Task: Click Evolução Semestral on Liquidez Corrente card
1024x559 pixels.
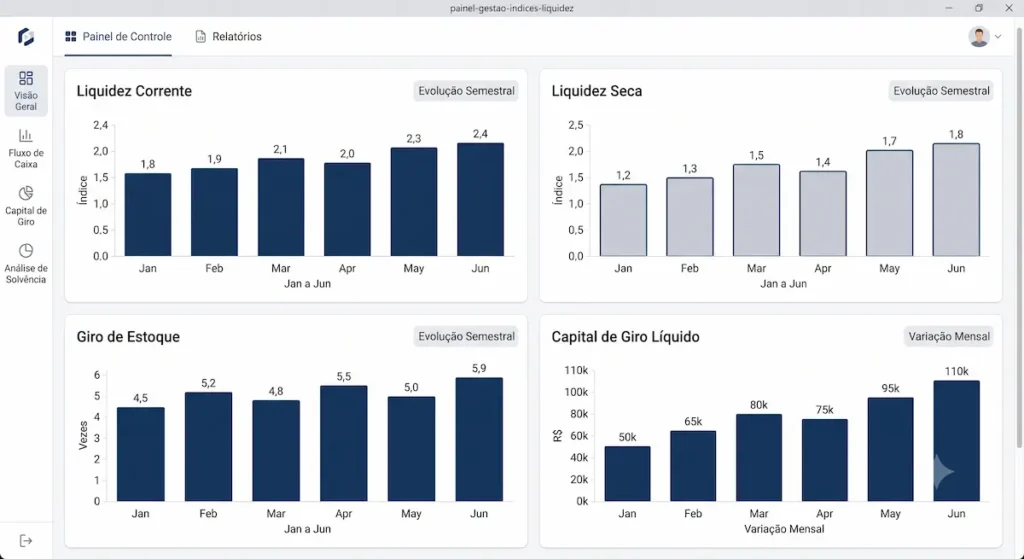Action: tap(466, 91)
